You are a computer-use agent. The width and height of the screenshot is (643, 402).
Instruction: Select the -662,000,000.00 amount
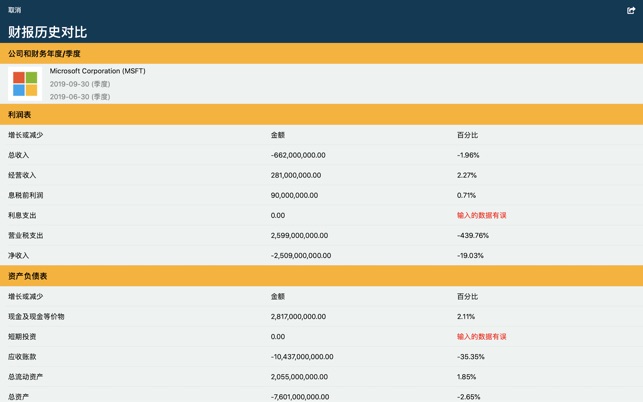coord(298,155)
